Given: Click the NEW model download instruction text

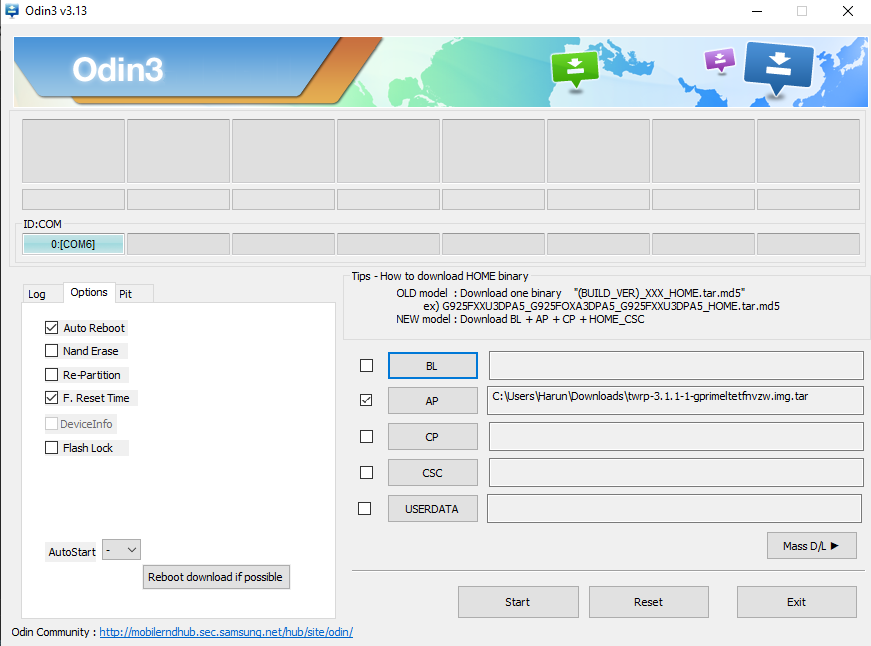Looking at the screenshot, I should (520, 319).
